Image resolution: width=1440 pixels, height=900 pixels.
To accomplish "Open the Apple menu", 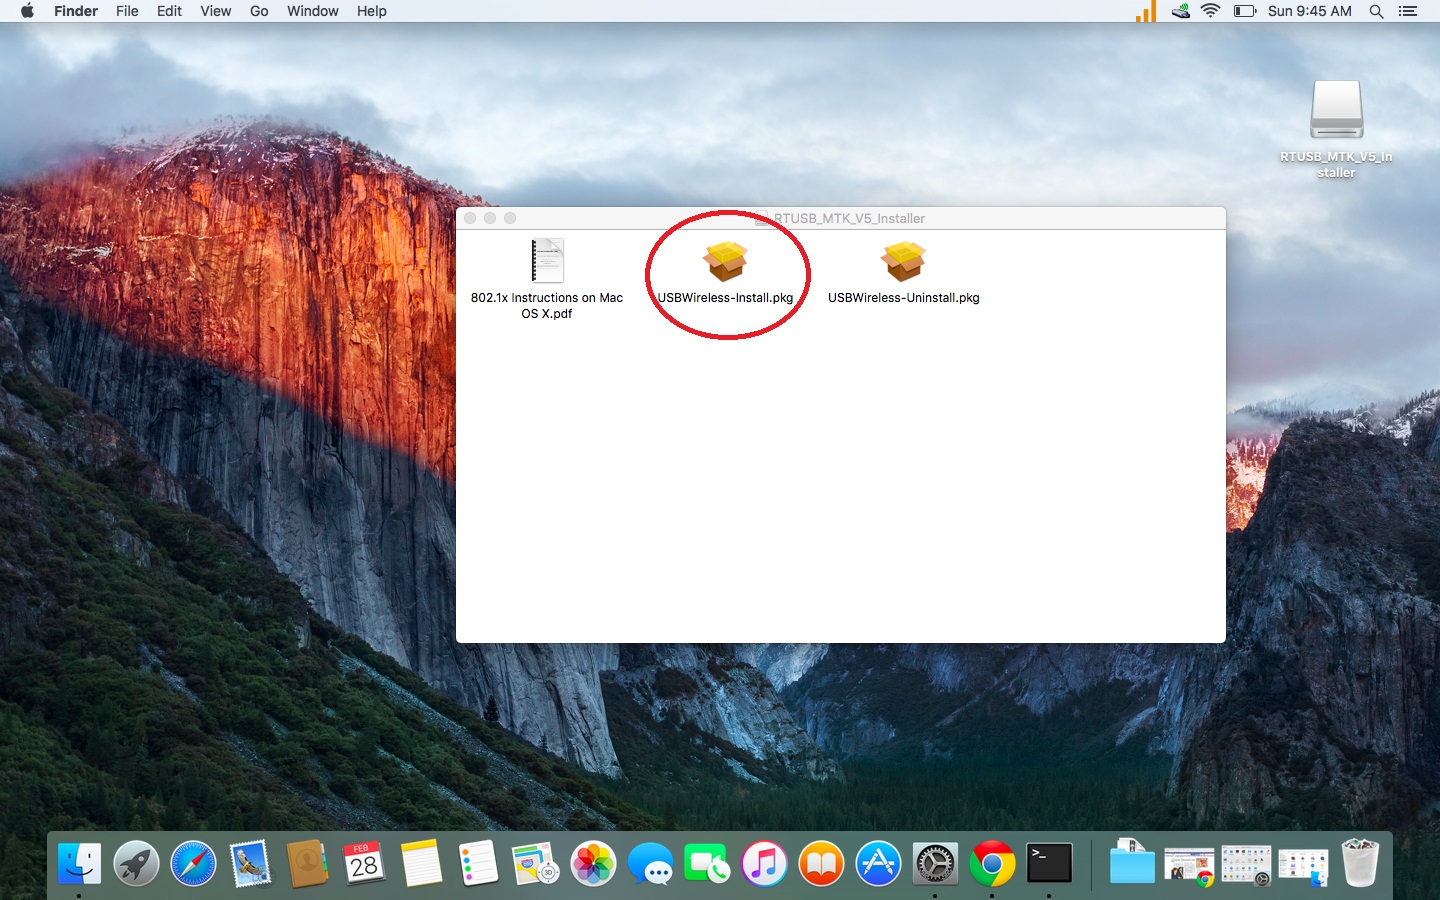I will click(27, 11).
